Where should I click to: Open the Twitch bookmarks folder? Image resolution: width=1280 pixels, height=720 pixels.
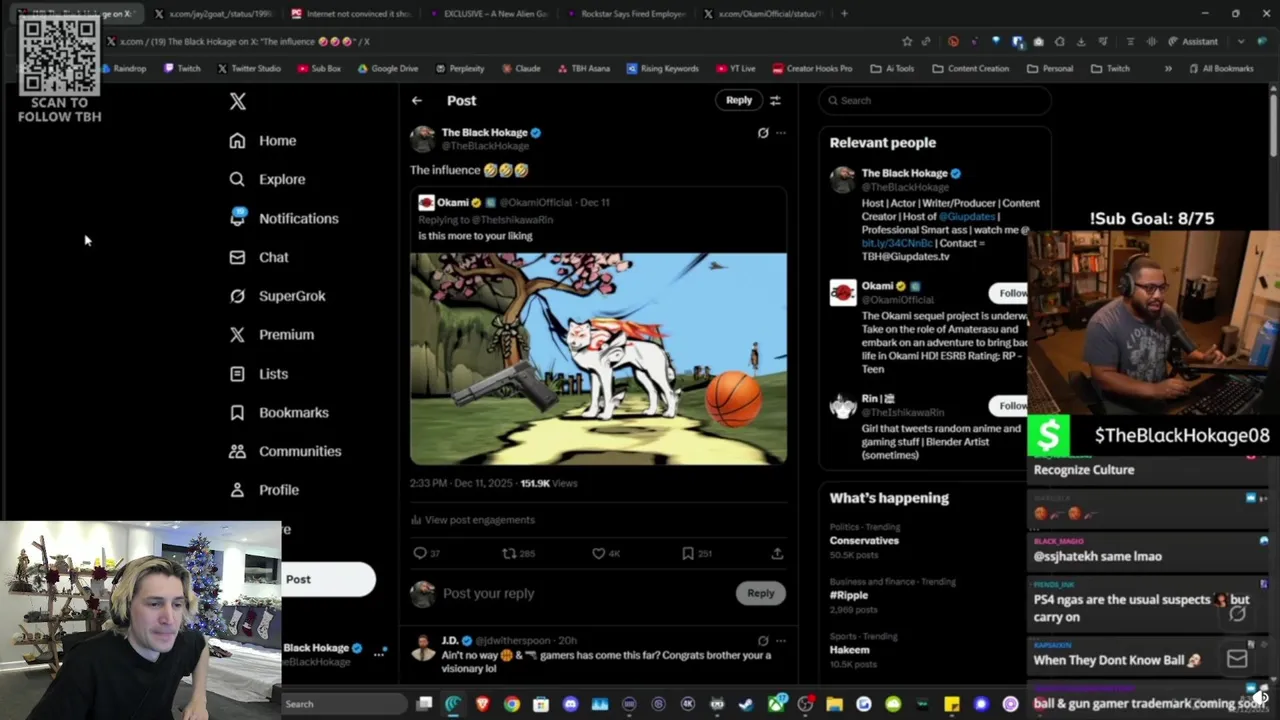pos(1110,69)
